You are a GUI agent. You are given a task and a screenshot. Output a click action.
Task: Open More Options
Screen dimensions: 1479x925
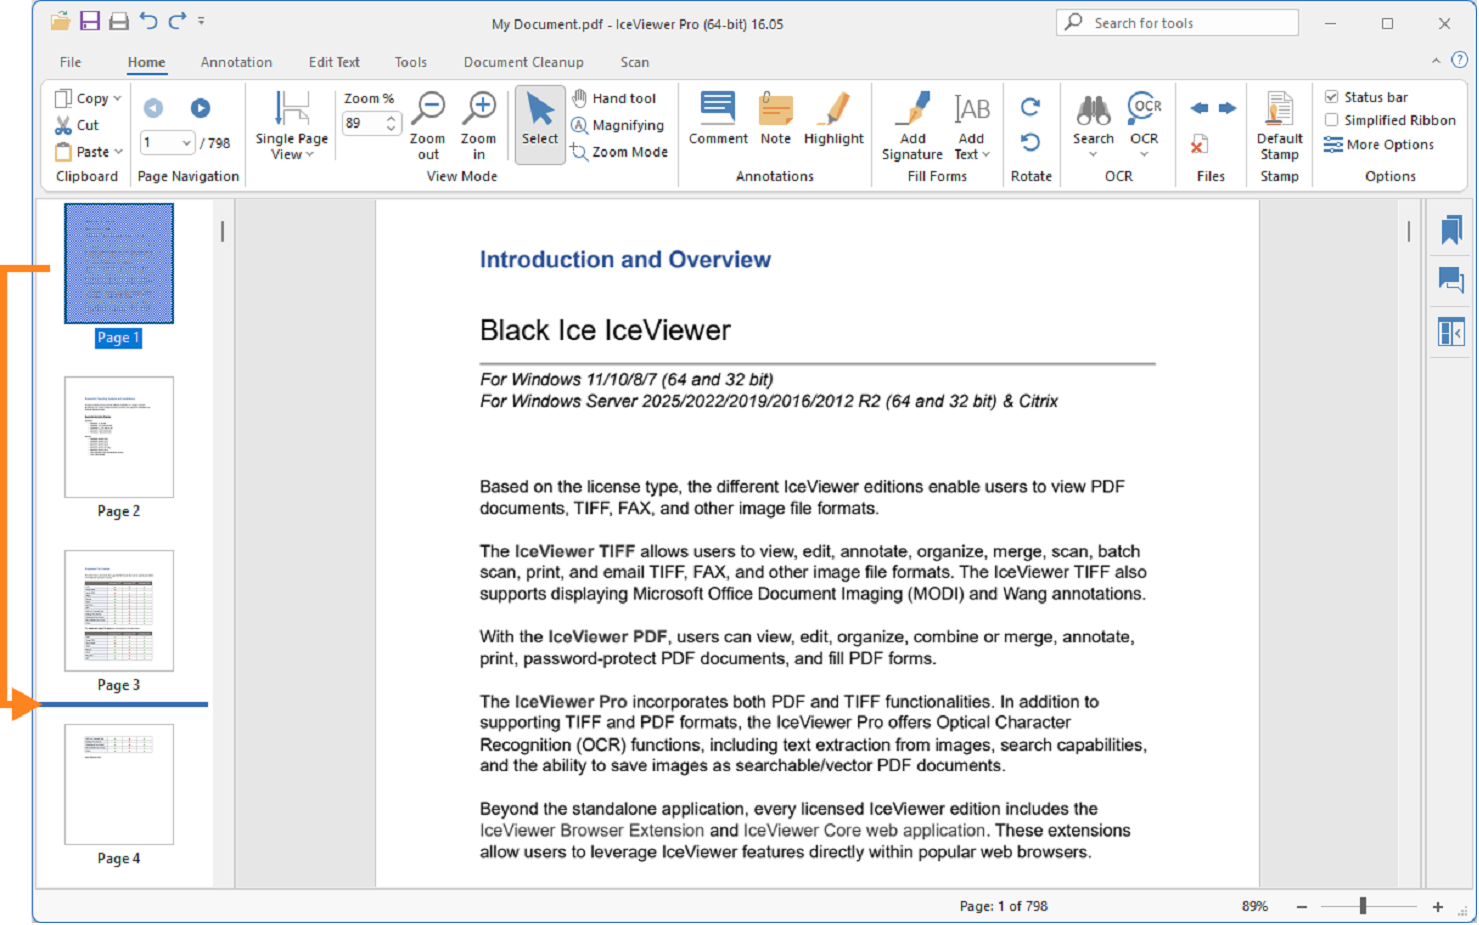point(1379,145)
